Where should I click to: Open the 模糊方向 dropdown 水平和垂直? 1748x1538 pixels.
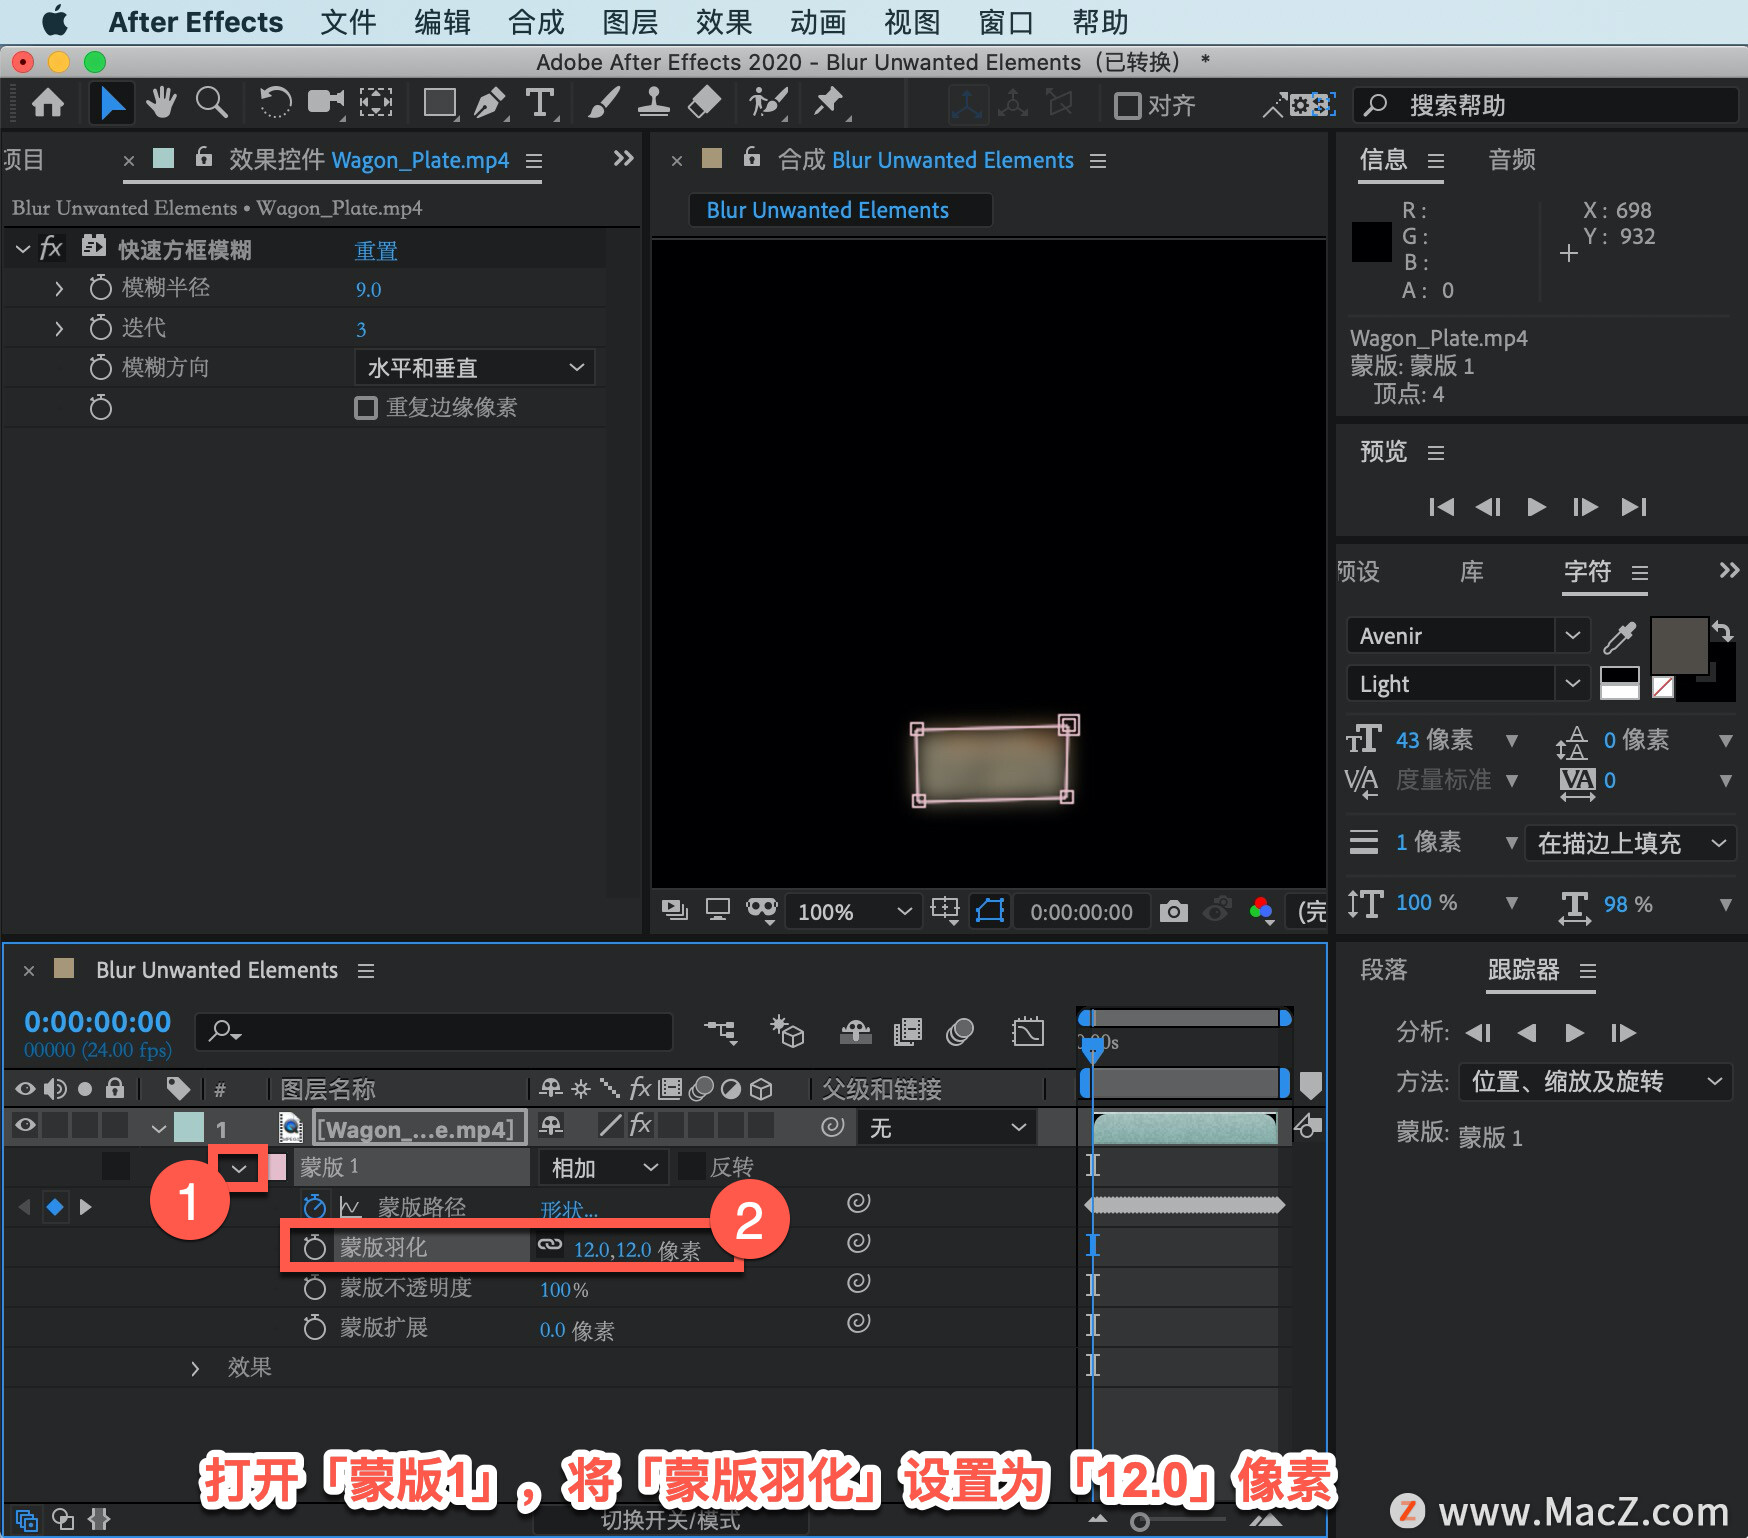click(475, 367)
